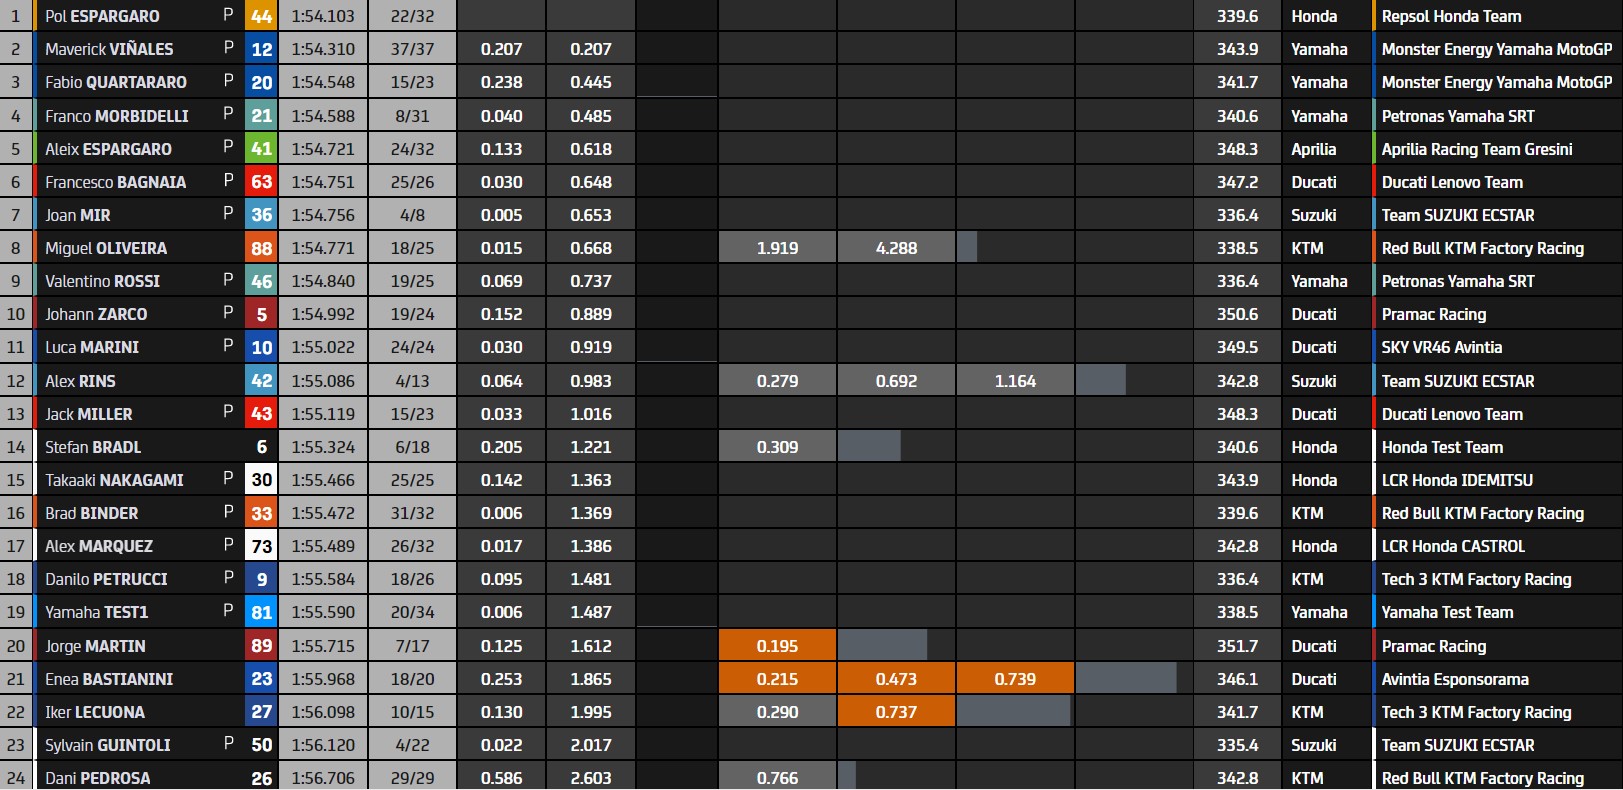
Task: Select rider Alex MARQUEZ
Action: [x=99, y=546]
